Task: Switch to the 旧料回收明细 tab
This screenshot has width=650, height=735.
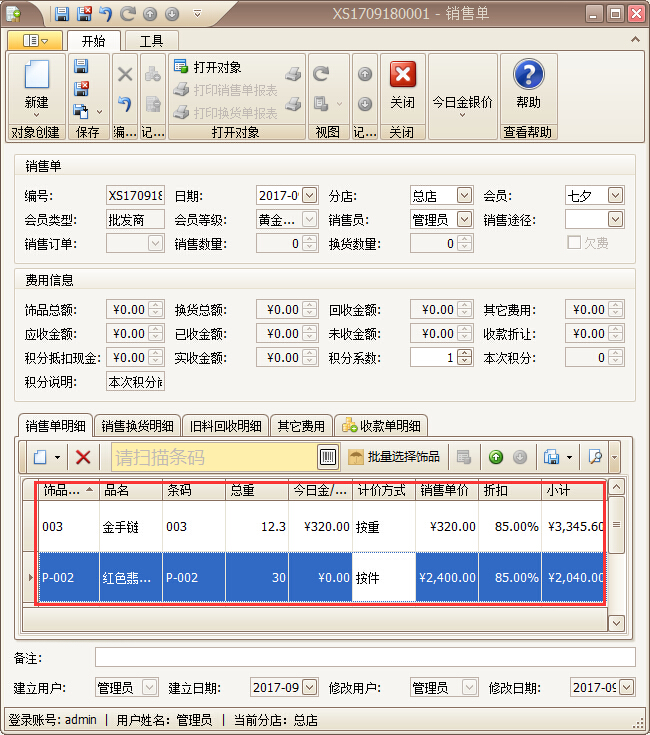Action: tap(225, 426)
